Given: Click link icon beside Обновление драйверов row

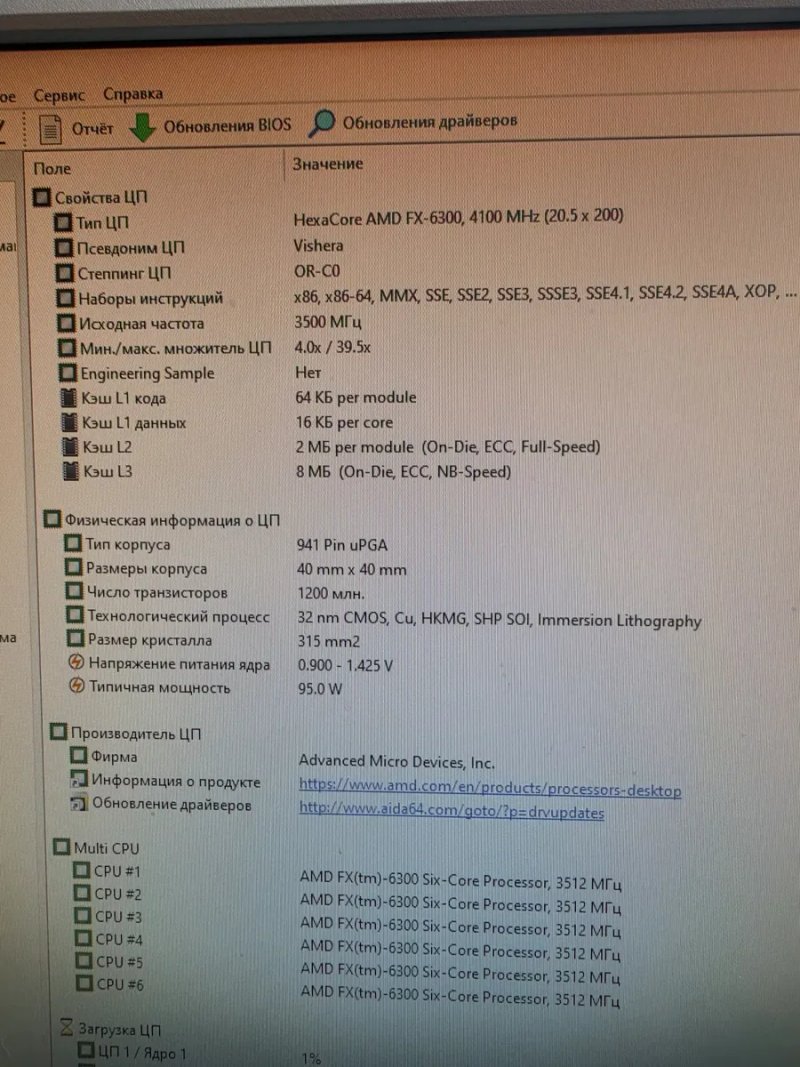Looking at the screenshot, I should point(80,803).
